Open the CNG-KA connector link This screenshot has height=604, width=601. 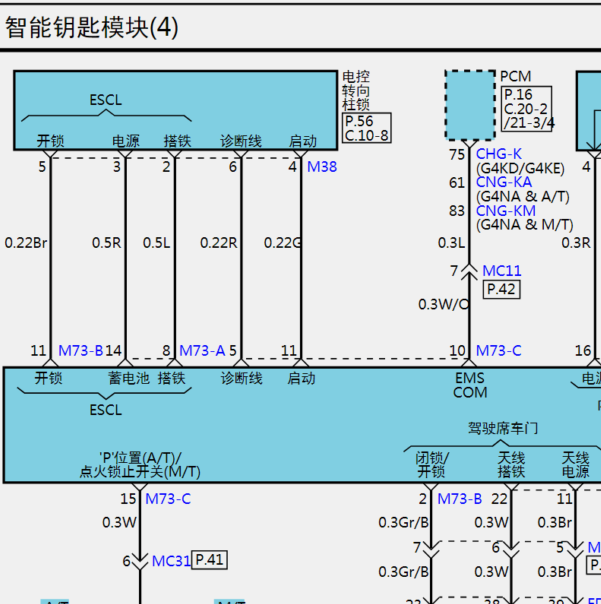(x=504, y=182)
